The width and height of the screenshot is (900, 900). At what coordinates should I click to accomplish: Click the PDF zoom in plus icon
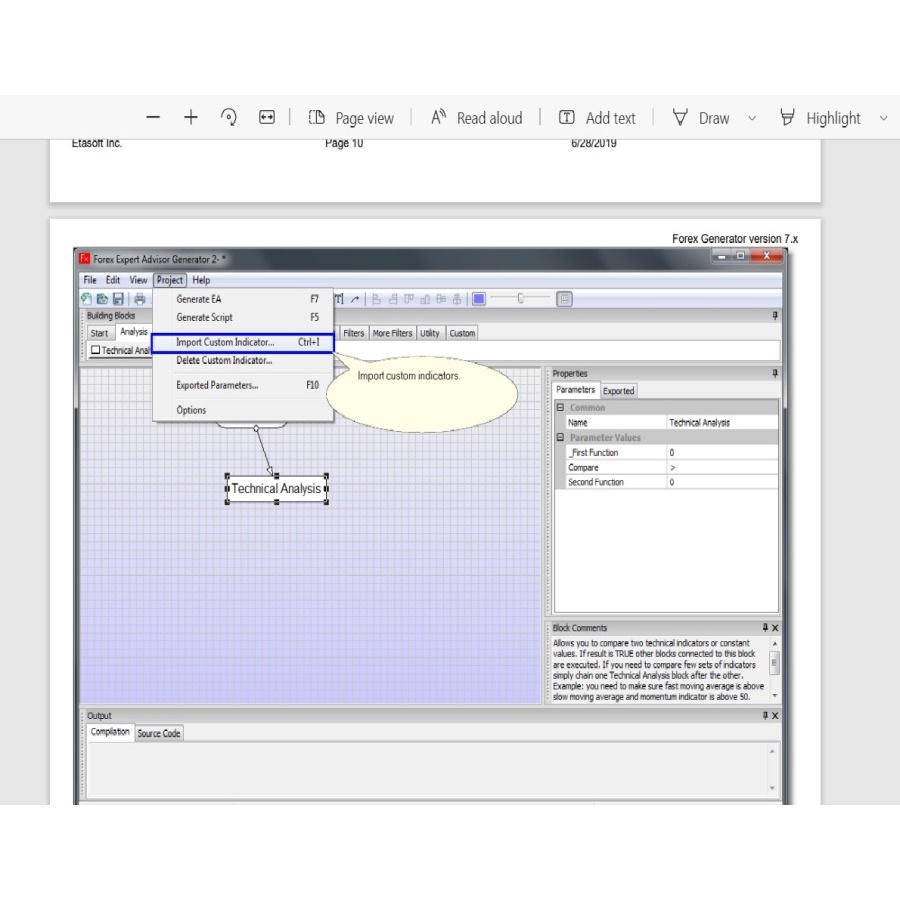click(191, 118)
